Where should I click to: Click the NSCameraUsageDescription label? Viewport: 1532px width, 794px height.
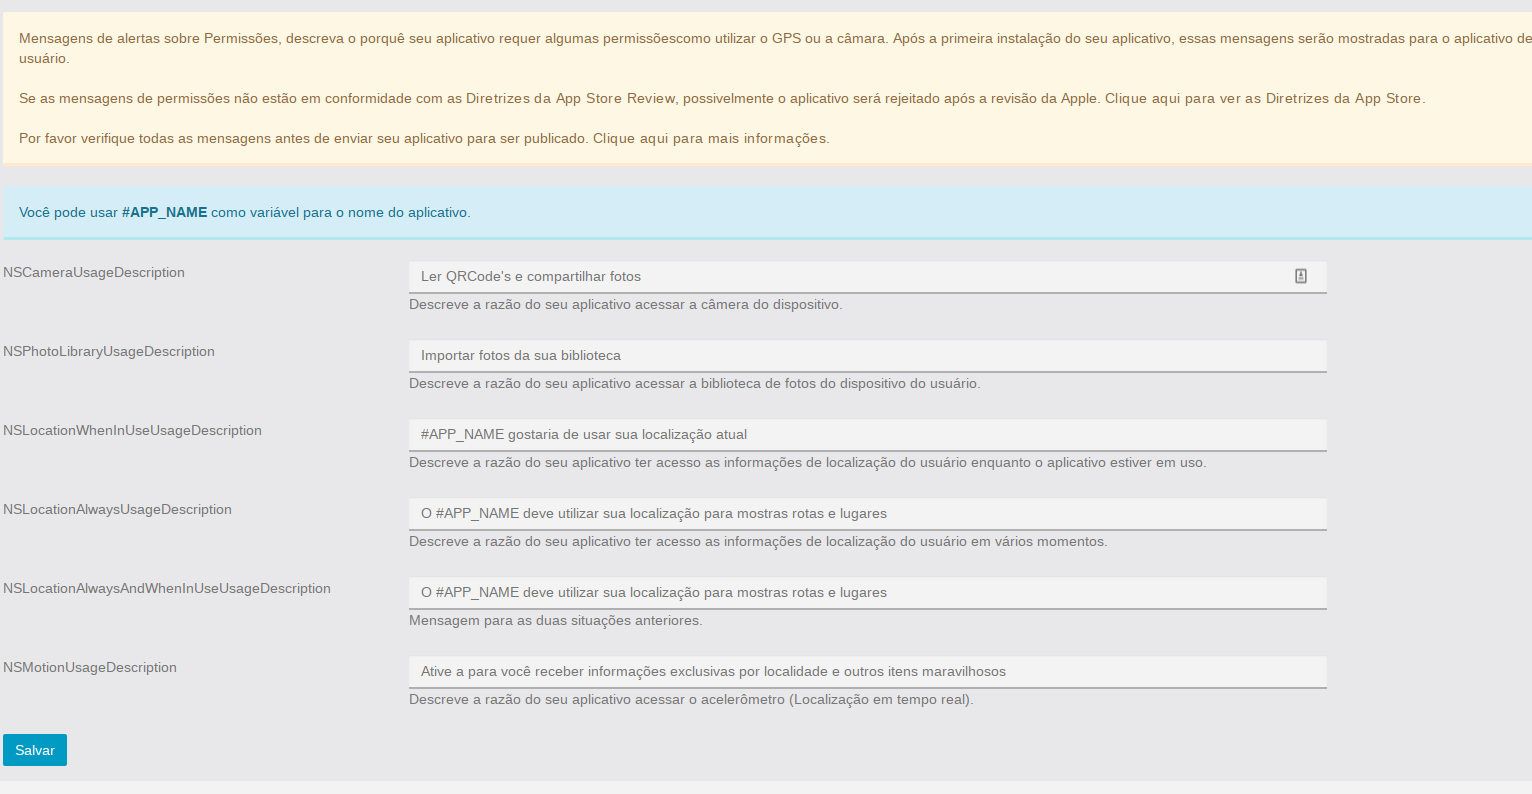[94, 272]
